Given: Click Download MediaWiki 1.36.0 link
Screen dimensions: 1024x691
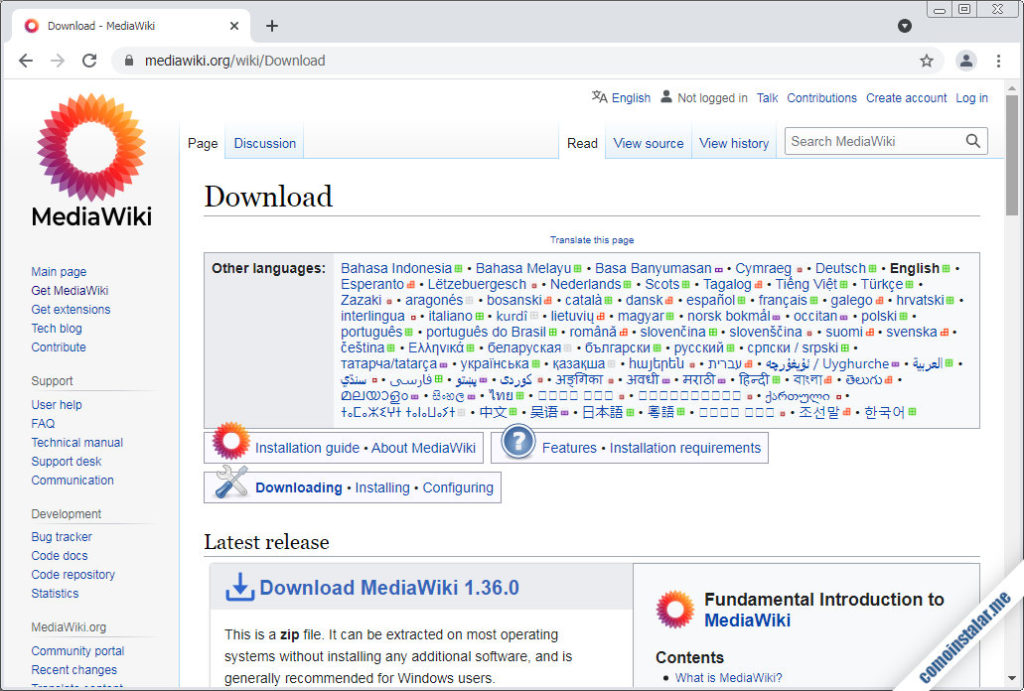Looking at the screenshot, I should tap(389, 587).
